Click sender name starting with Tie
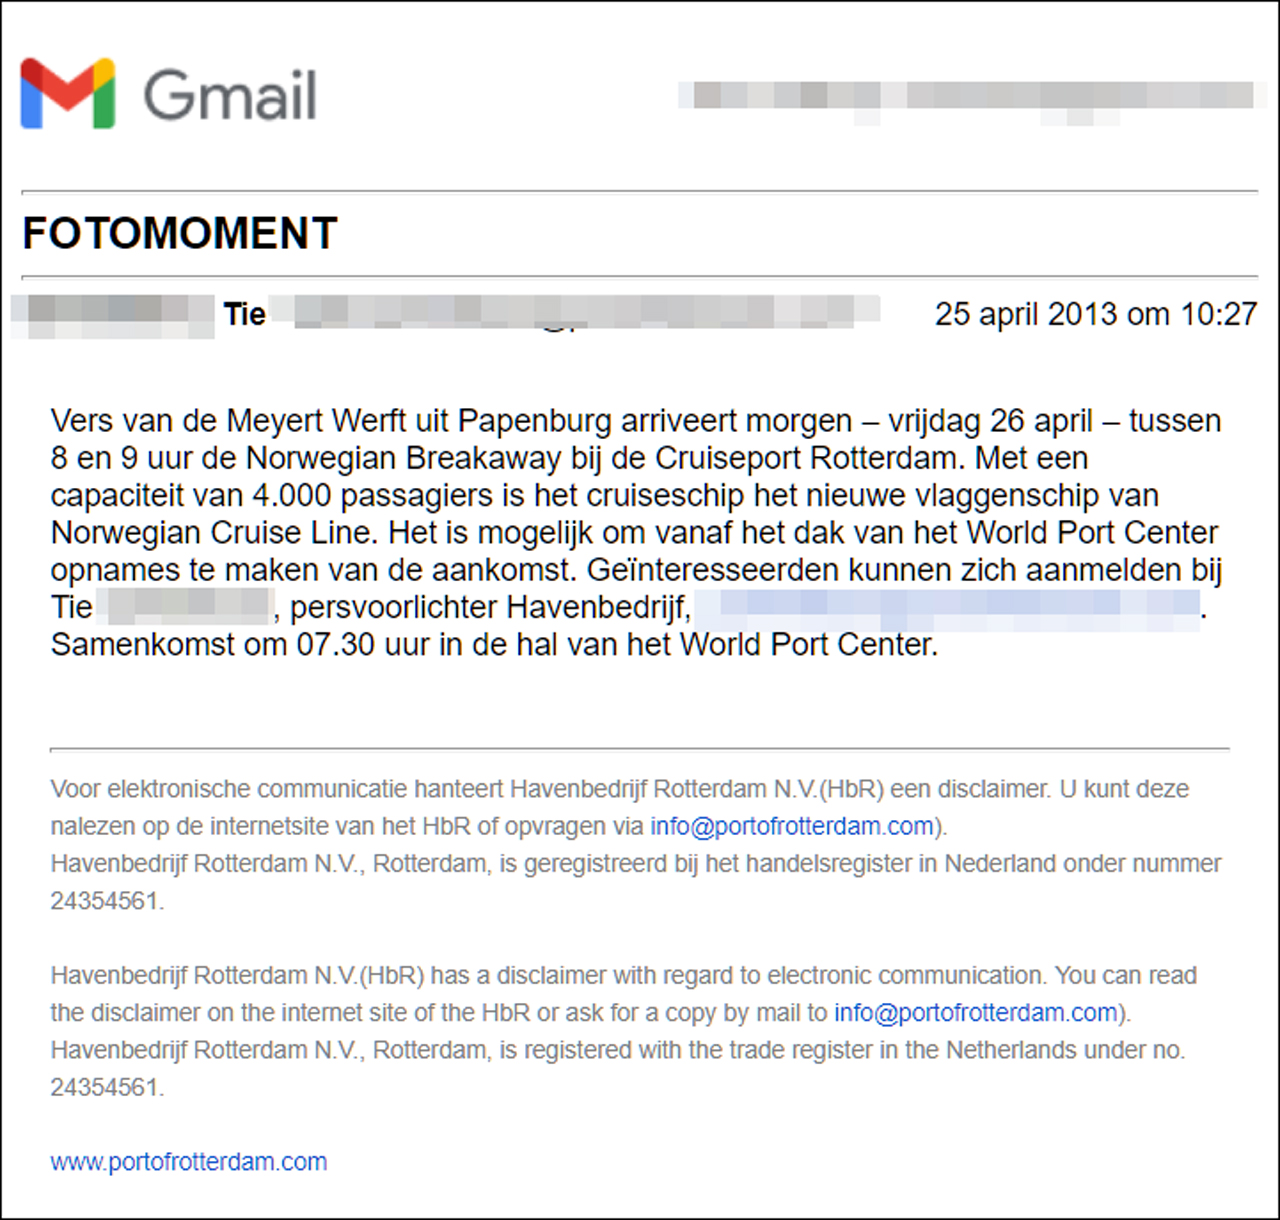 tap(245, 314)
